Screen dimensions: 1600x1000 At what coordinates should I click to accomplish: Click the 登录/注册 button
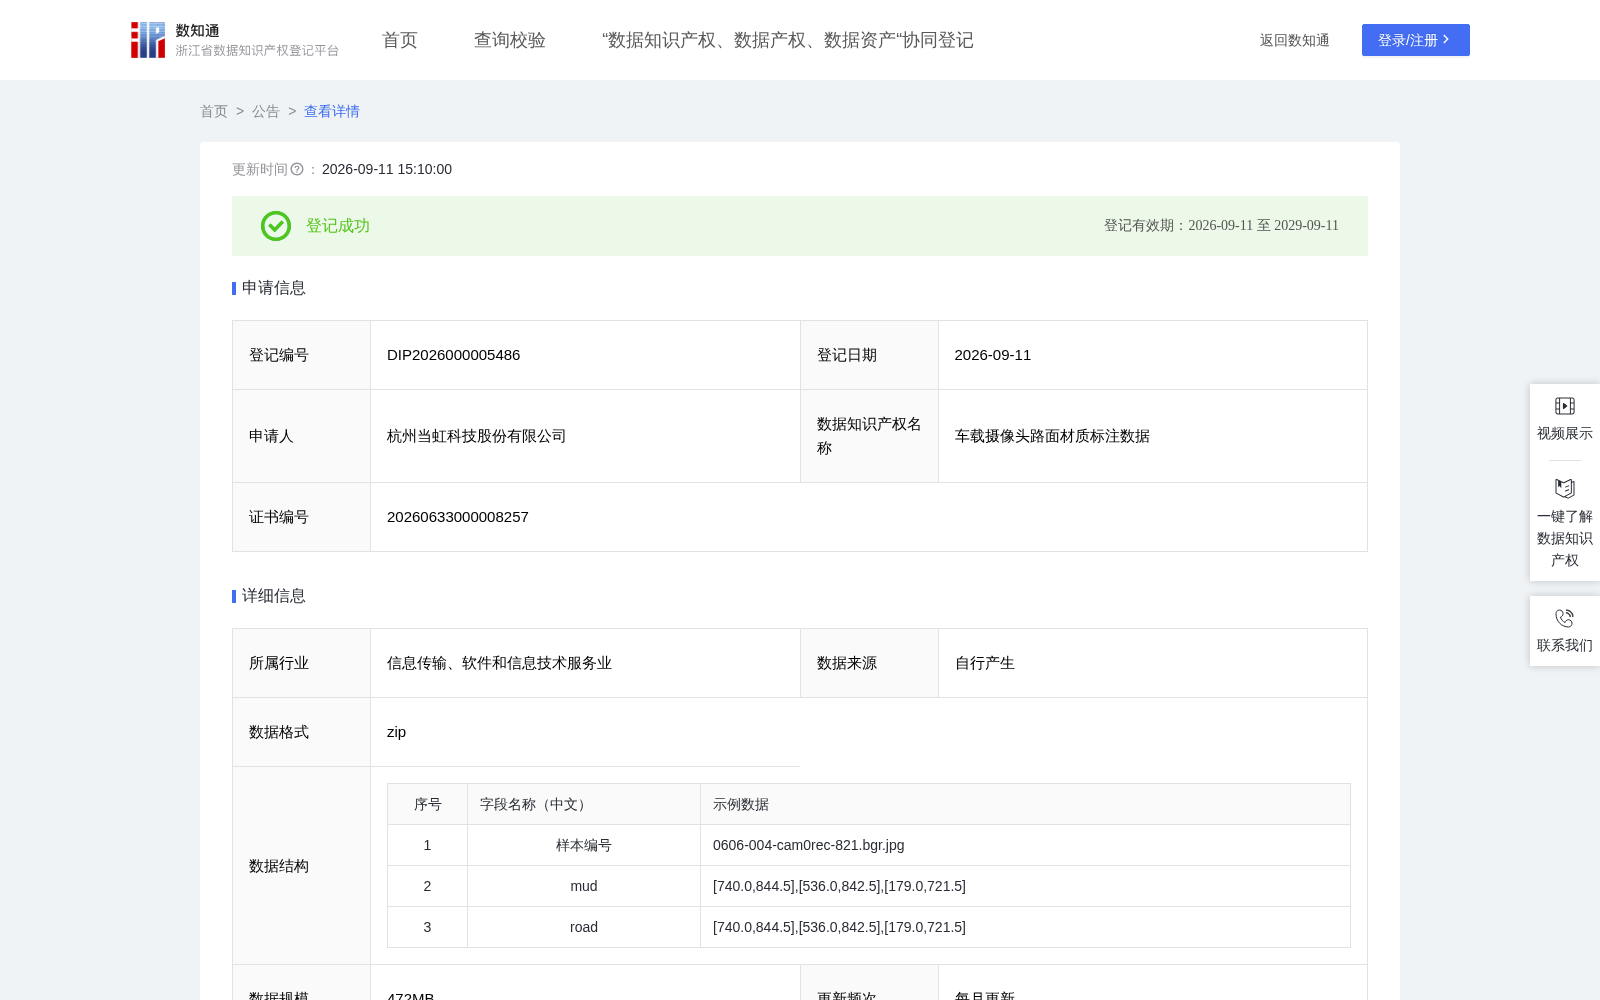pos(1416,40)
